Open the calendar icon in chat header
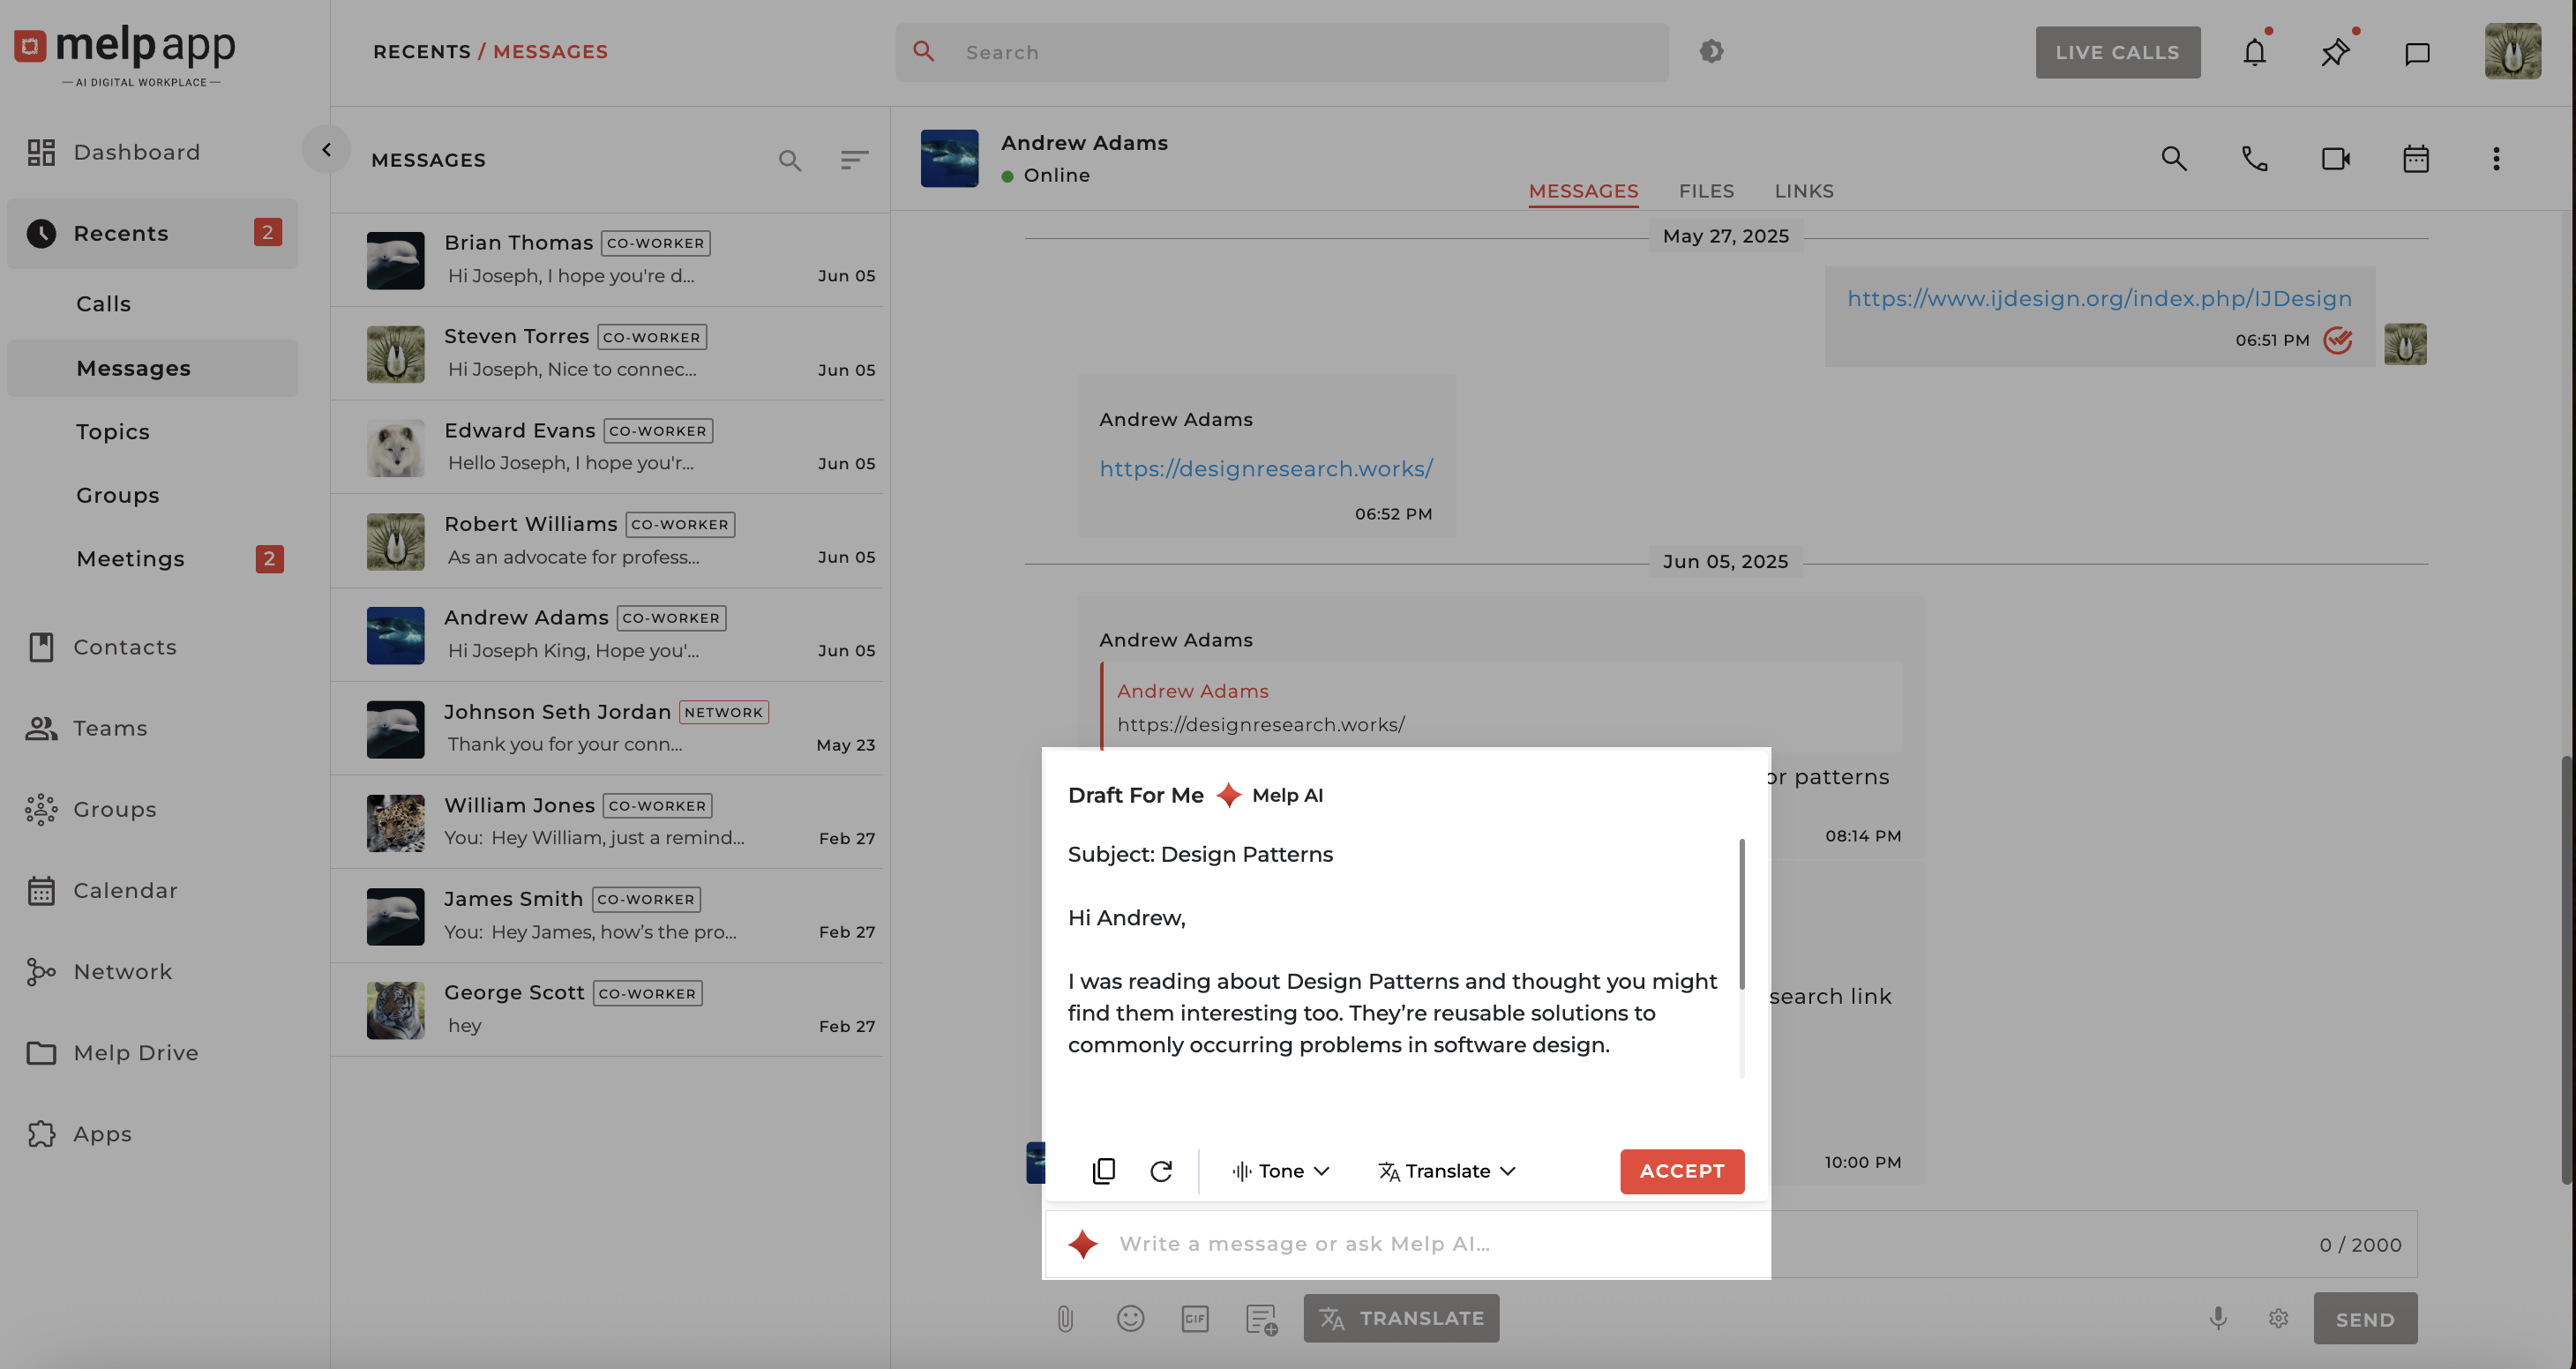The image size is (2576, 1369). [x=2415, y=159]
